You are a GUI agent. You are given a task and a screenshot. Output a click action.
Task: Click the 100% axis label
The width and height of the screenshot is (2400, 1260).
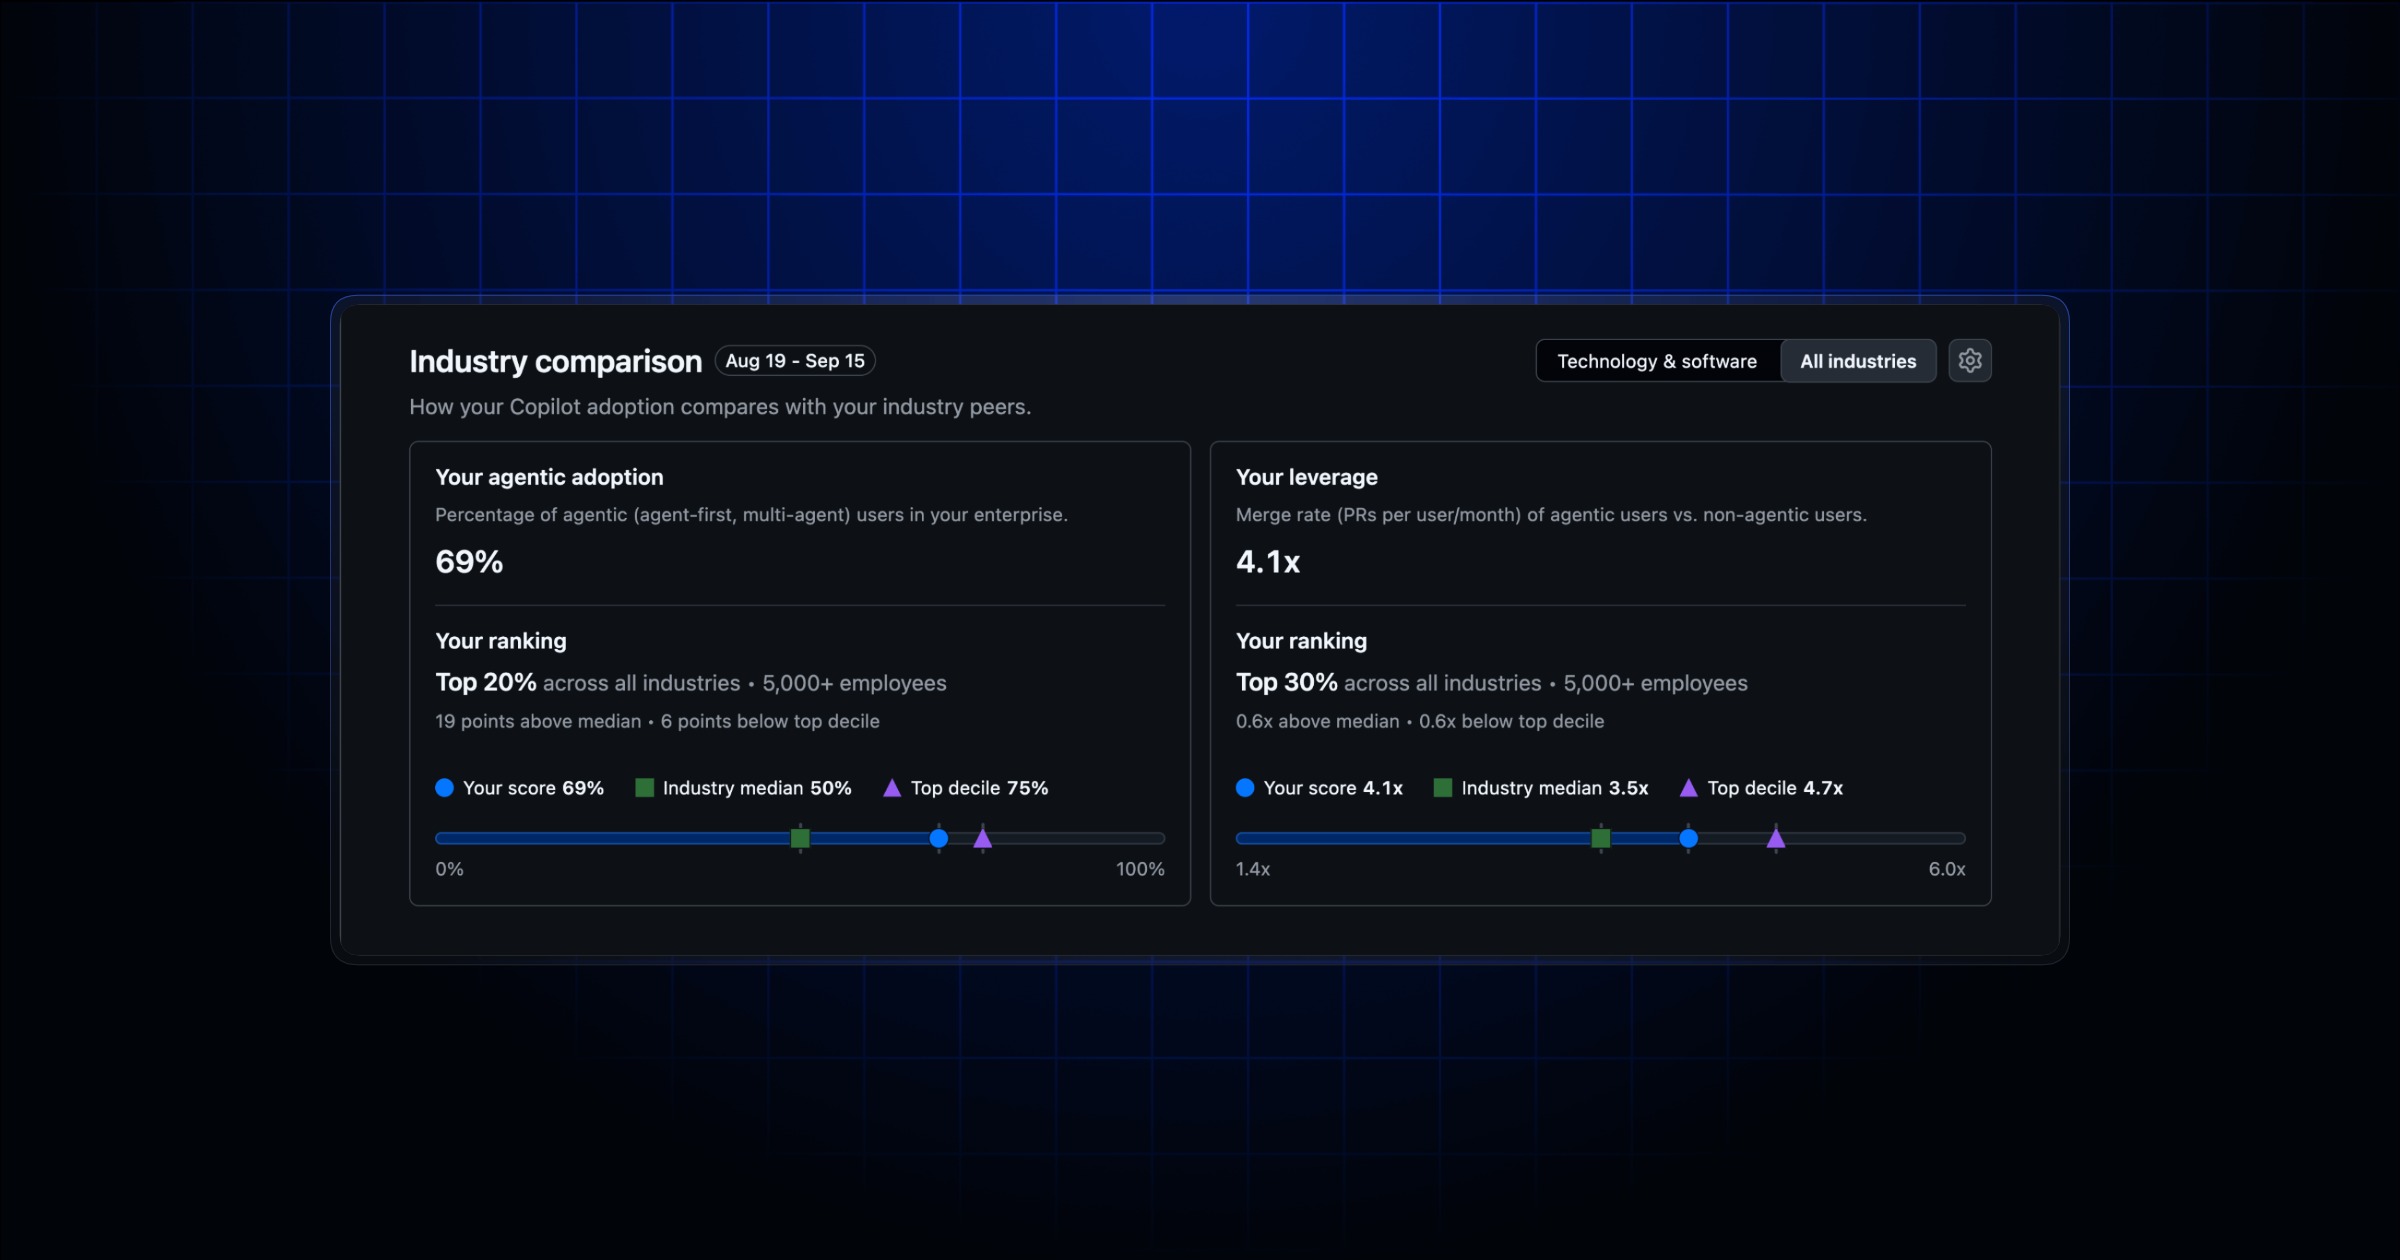coord(1140,869)
